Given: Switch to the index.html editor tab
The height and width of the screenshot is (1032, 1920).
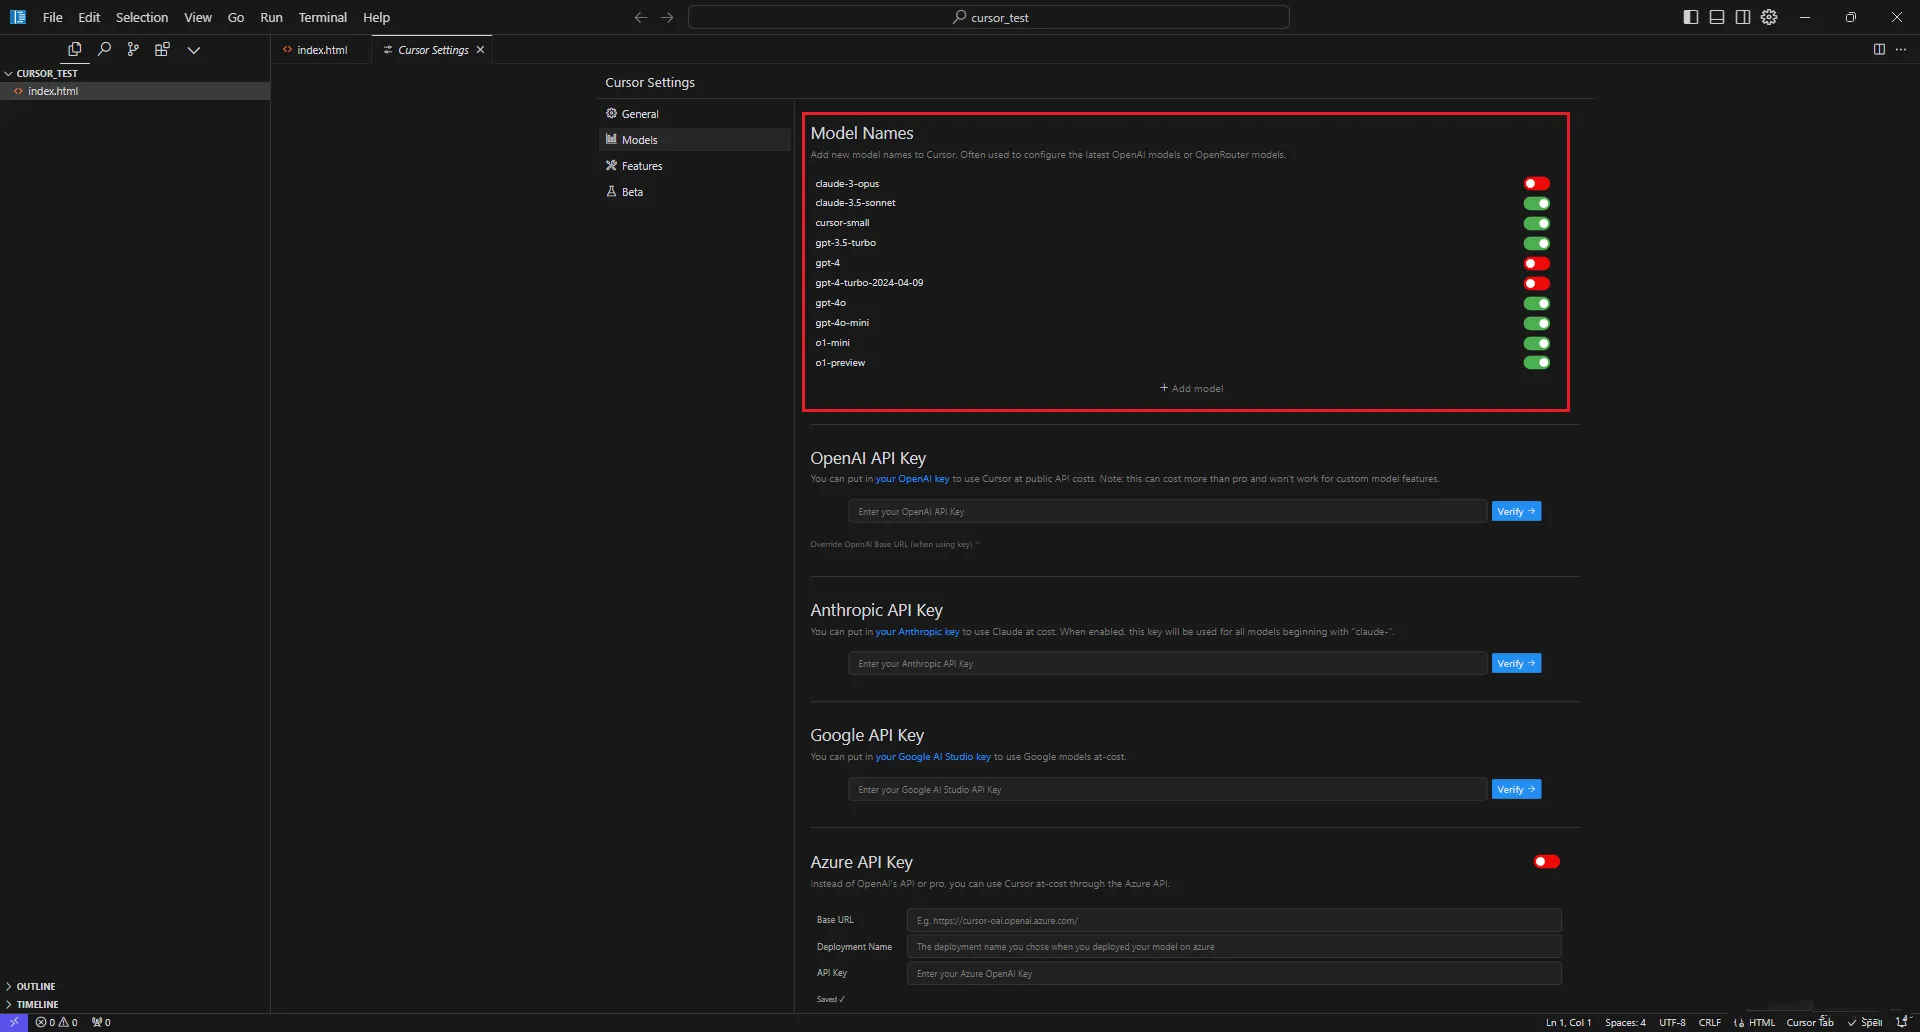Looking at the screenshot, I should [x=321, y=50].
